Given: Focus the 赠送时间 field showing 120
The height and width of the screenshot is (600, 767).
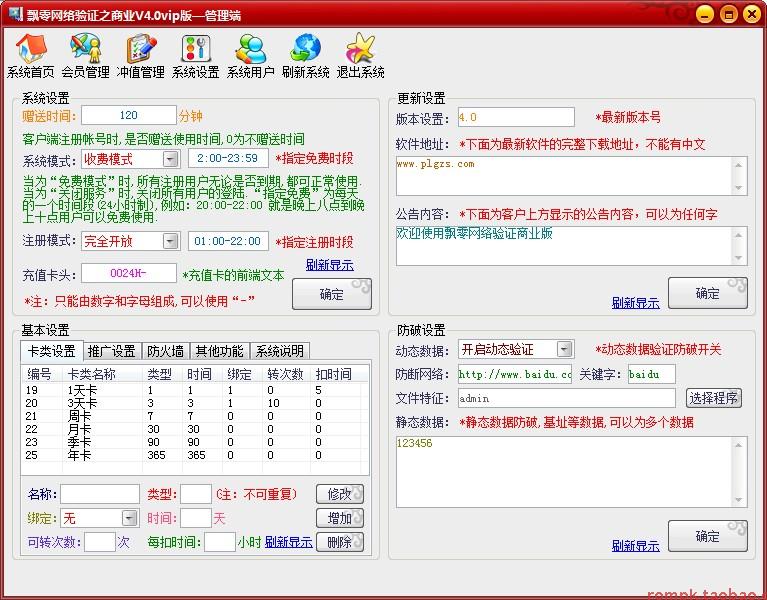Looking at the screenshot, I should (x=129, y=115).
